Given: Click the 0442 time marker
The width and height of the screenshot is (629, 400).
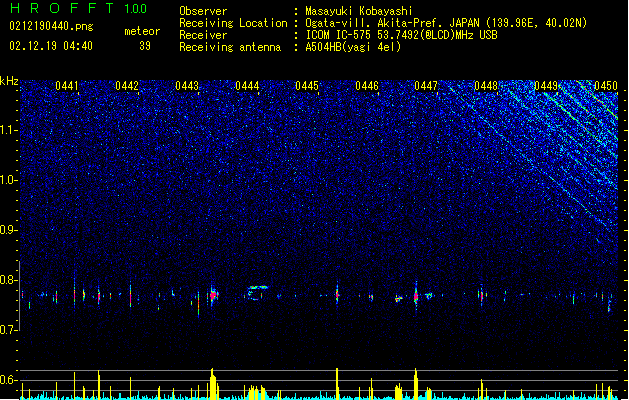Looking at the screenshot, I should tap(127, 86).
